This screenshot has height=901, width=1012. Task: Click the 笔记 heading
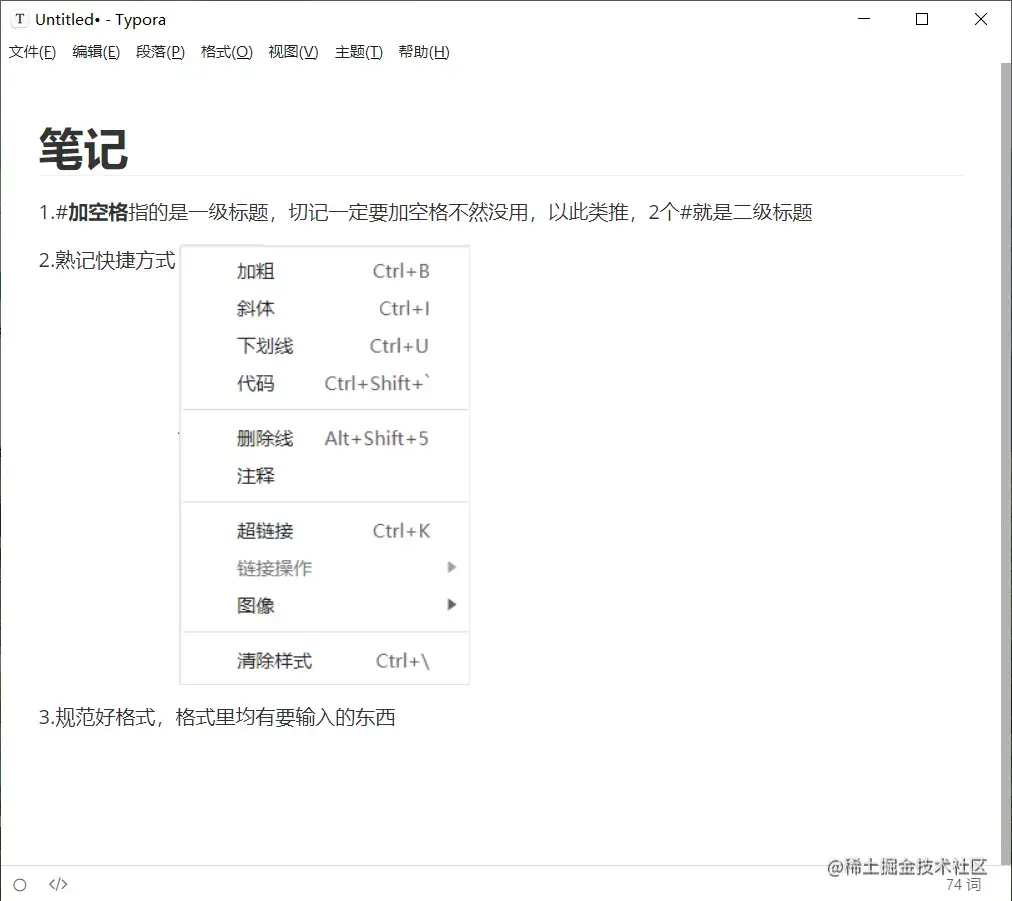83,149
